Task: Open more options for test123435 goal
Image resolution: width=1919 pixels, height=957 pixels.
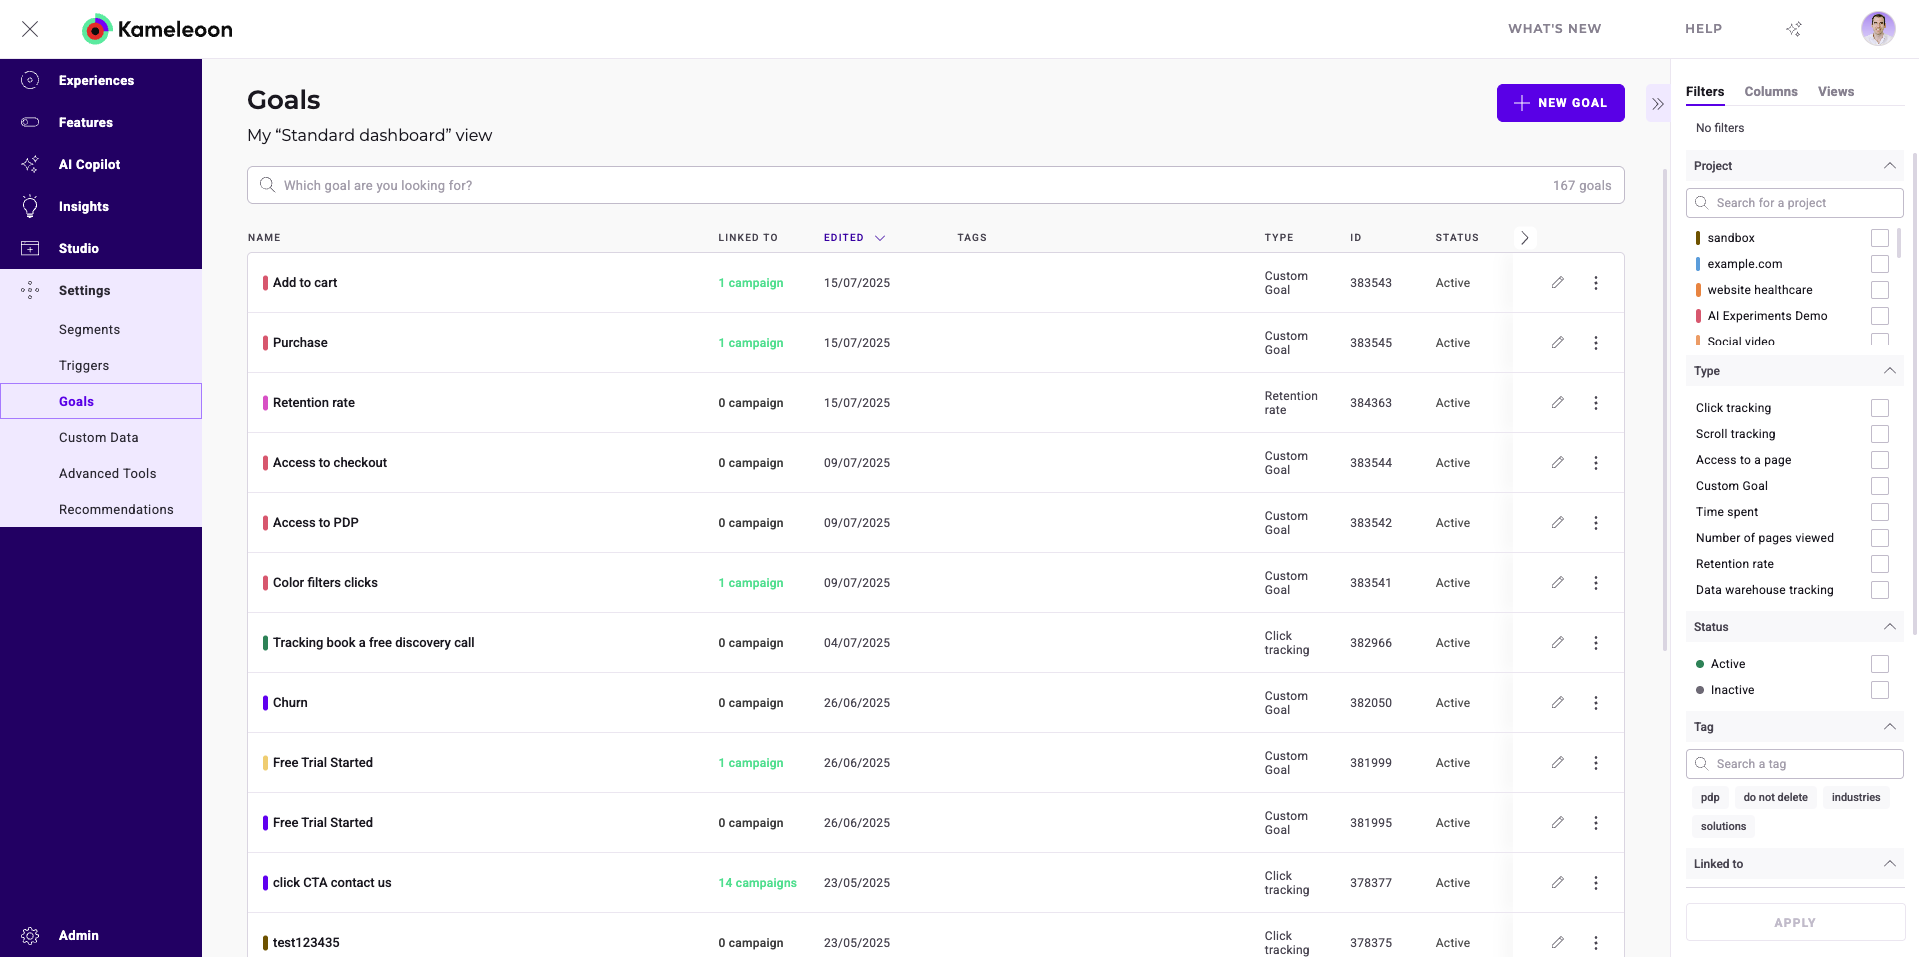Action: click(x=1595, y=943)
